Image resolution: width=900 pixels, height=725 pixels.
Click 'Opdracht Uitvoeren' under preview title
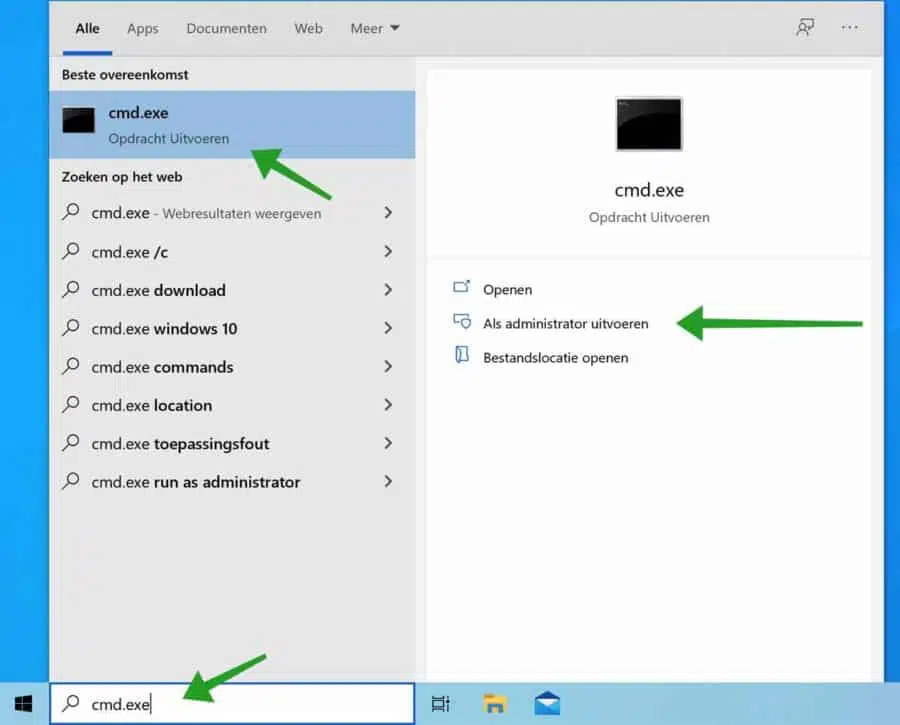coord(649,218)
